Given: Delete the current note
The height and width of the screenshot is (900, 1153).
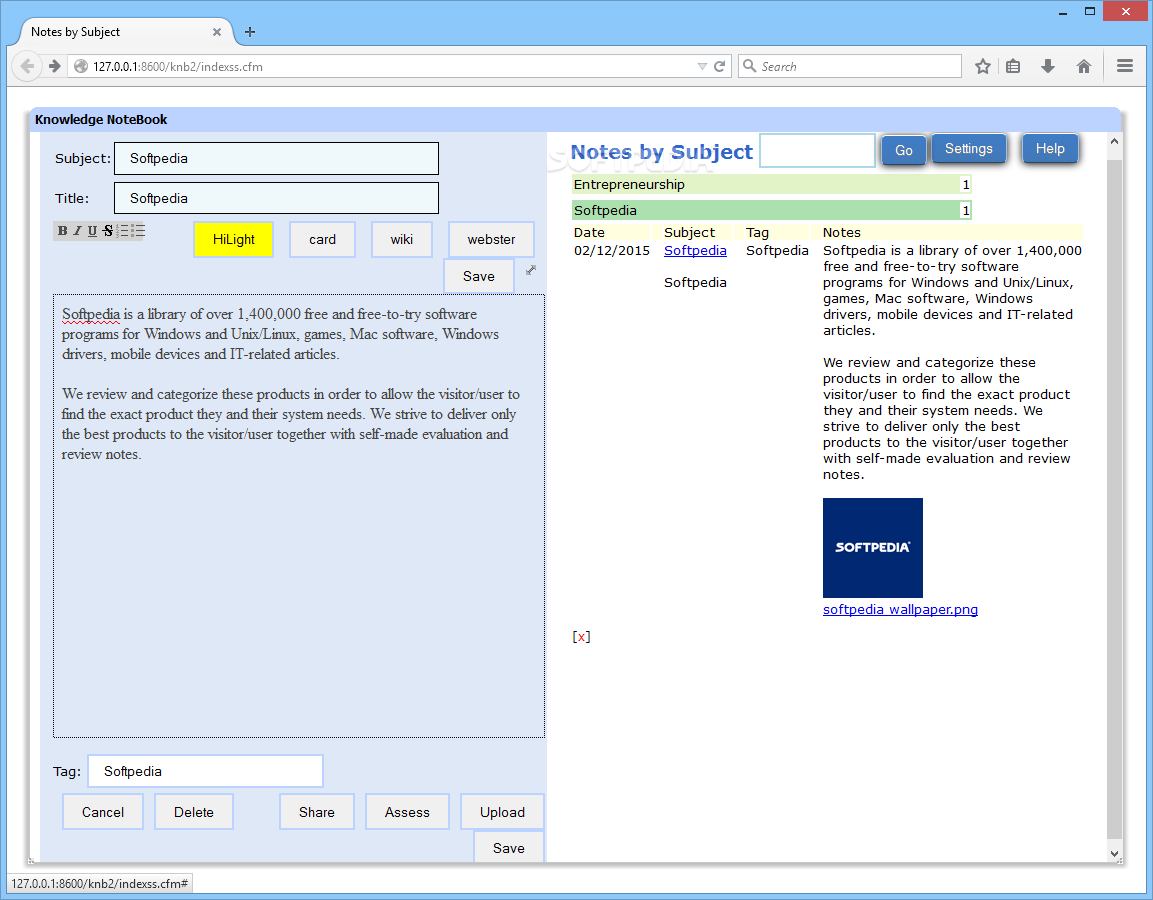Looking at the screenshot, I should pyautogui.click(x=194, y=812).
